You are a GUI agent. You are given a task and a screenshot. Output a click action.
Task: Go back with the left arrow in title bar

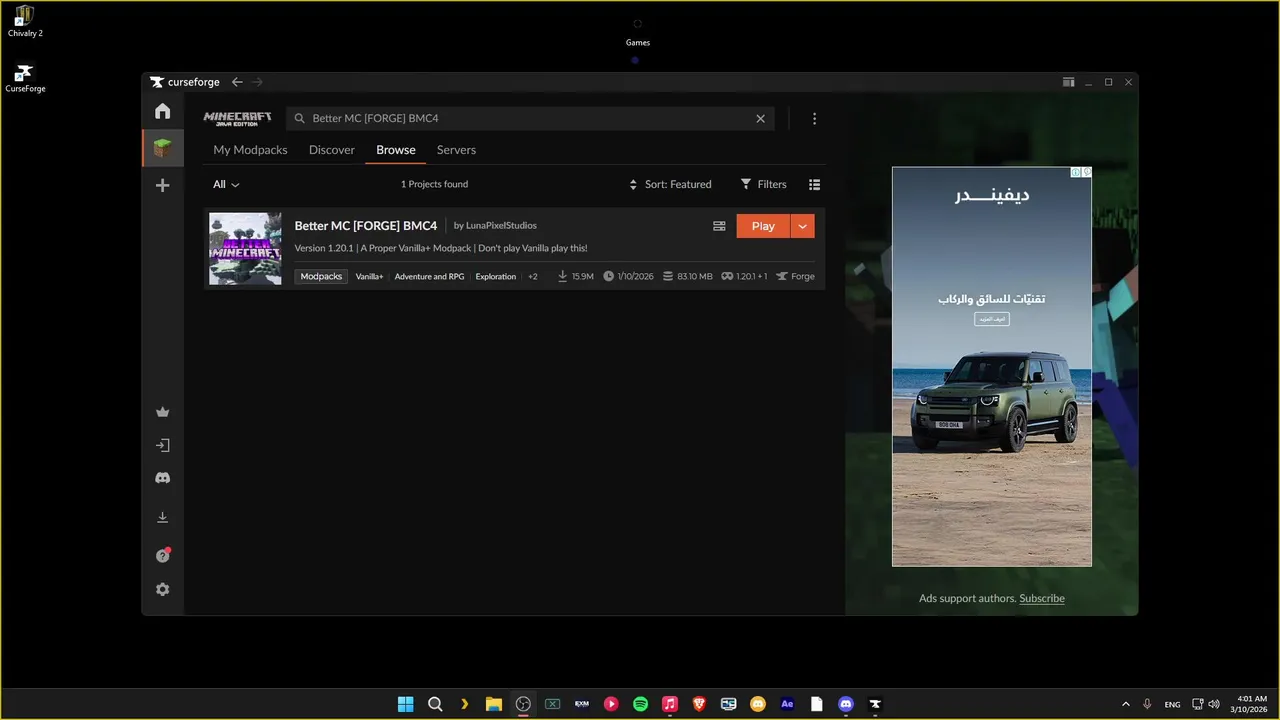[237, 82]
